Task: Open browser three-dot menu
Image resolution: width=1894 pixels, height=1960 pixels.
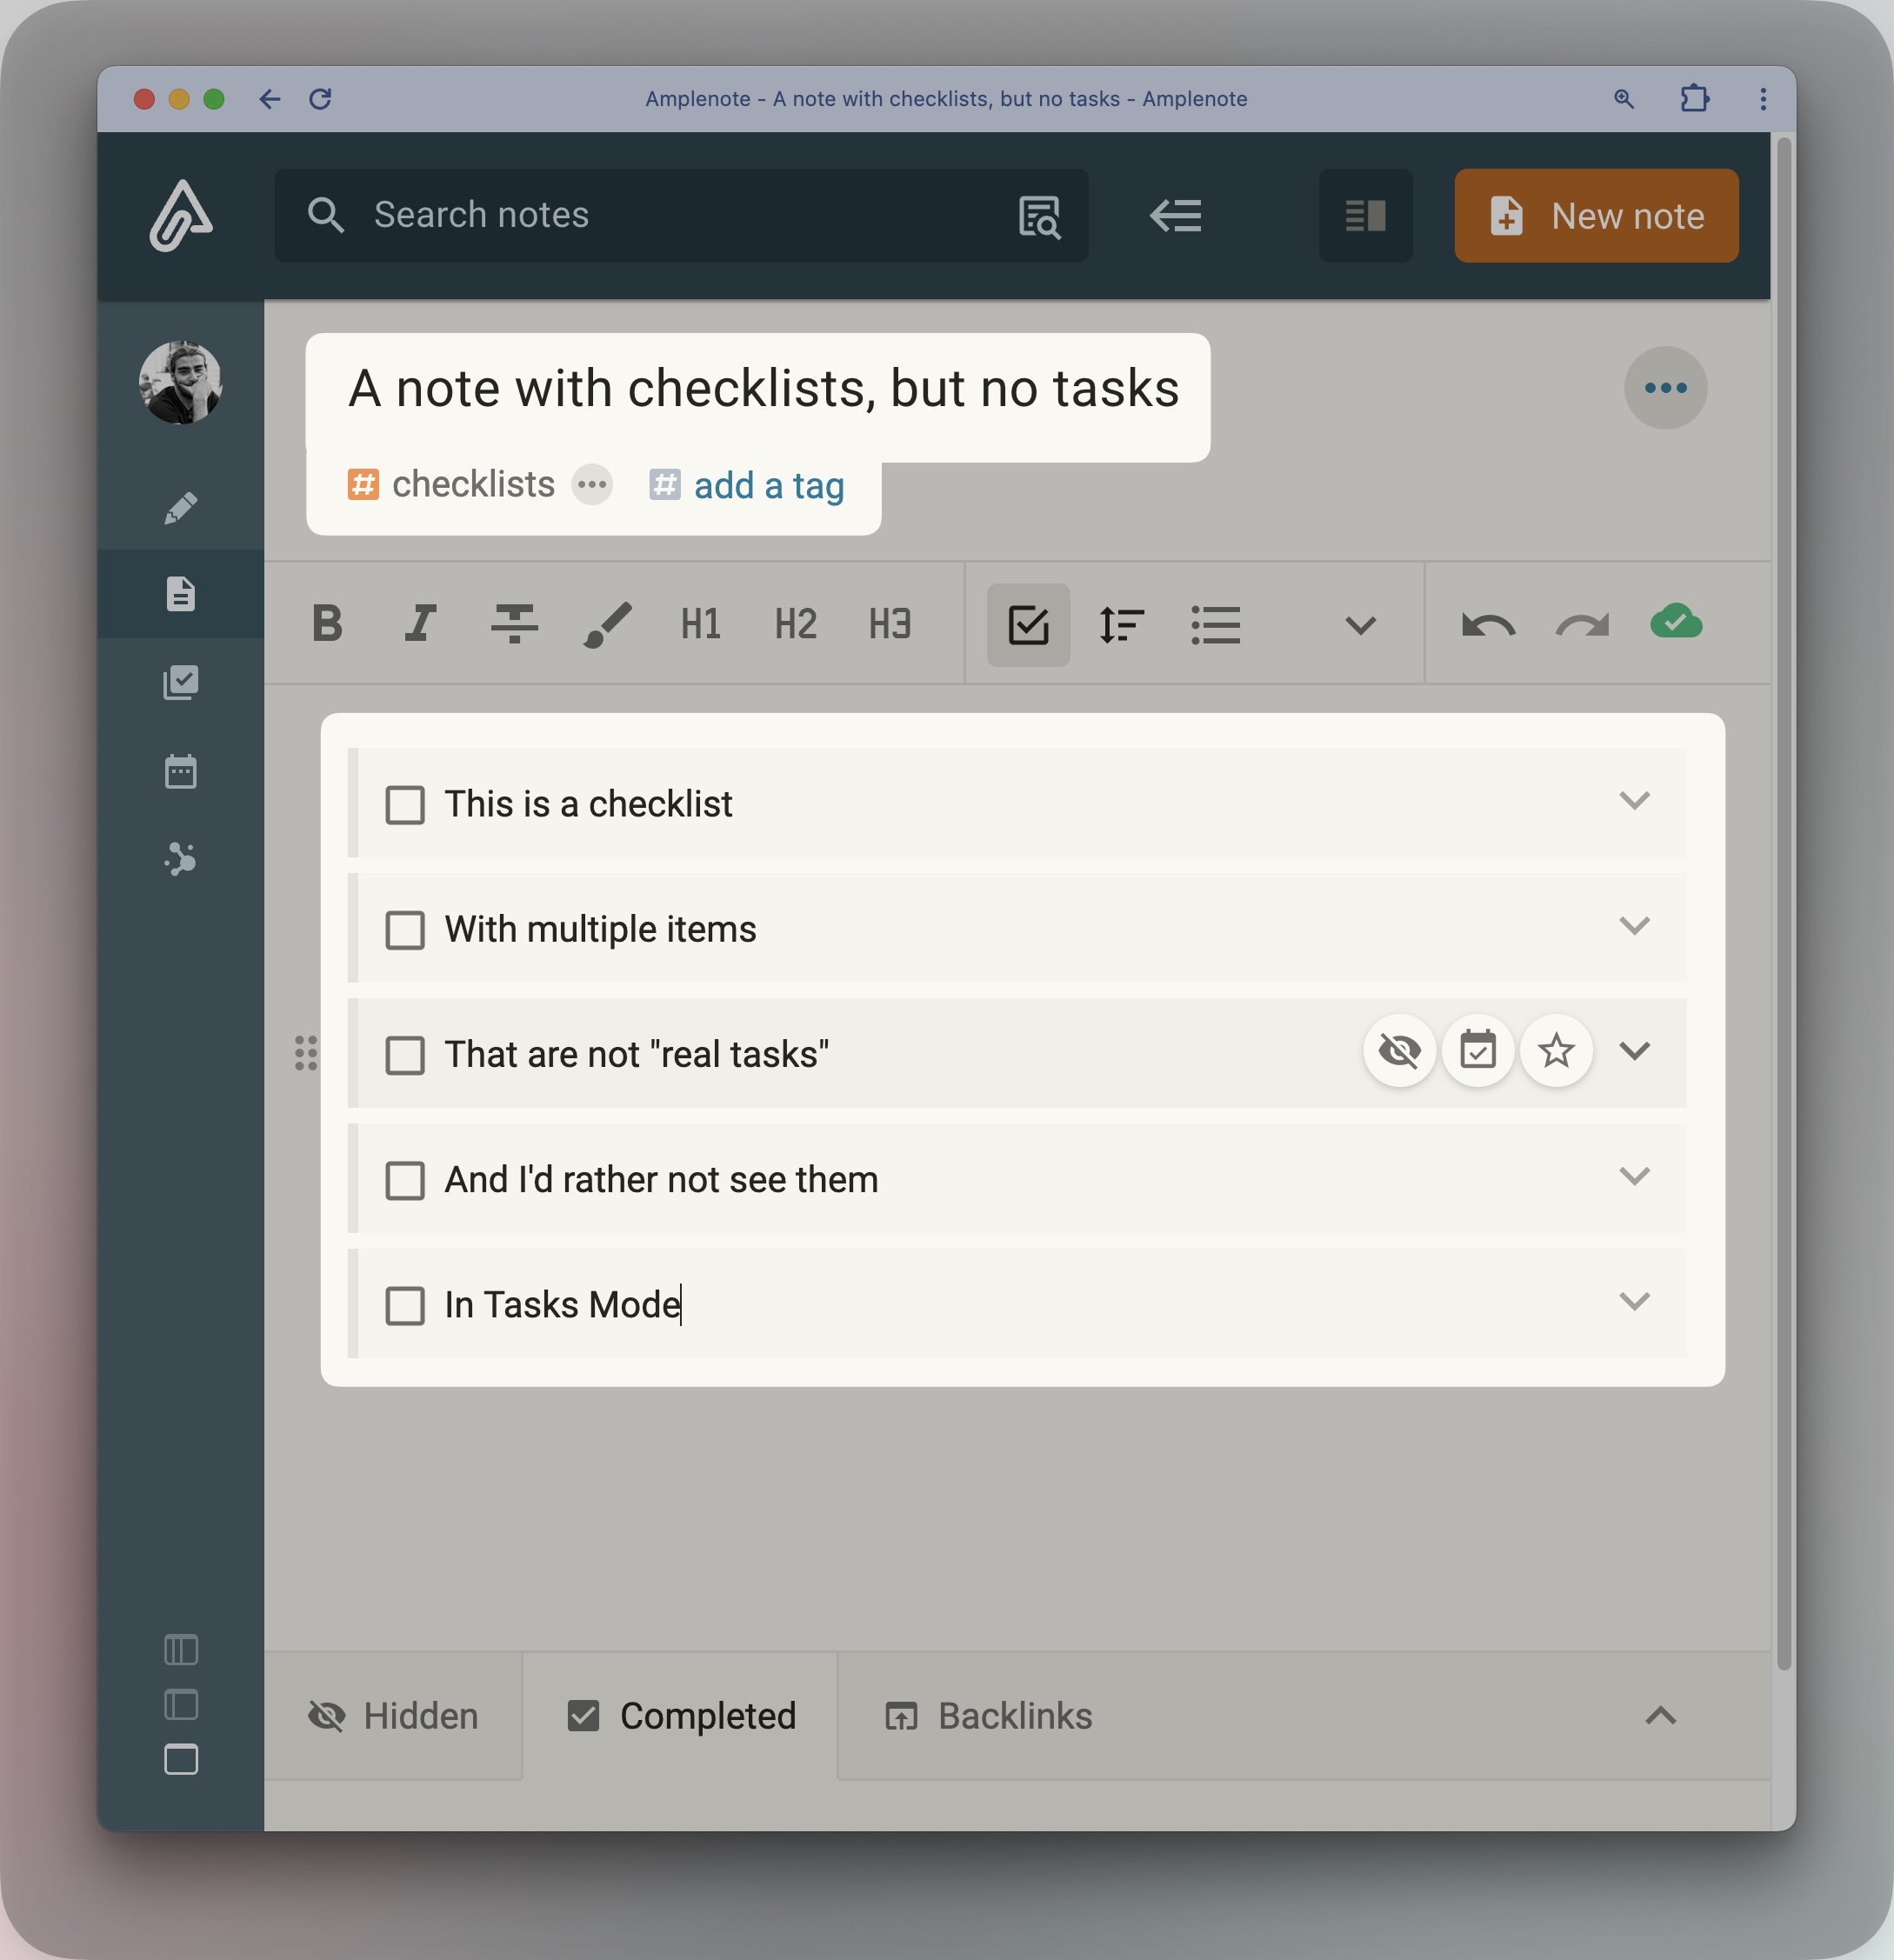Action: [1763, 99]
